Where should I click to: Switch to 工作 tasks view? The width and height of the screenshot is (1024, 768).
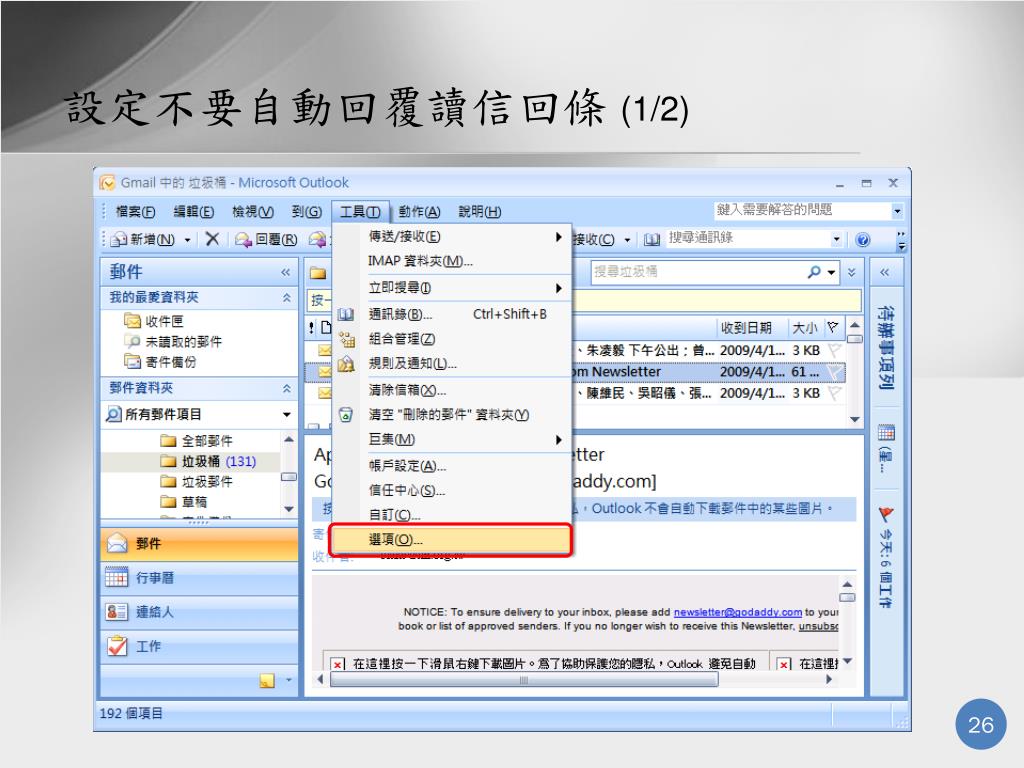199,647
